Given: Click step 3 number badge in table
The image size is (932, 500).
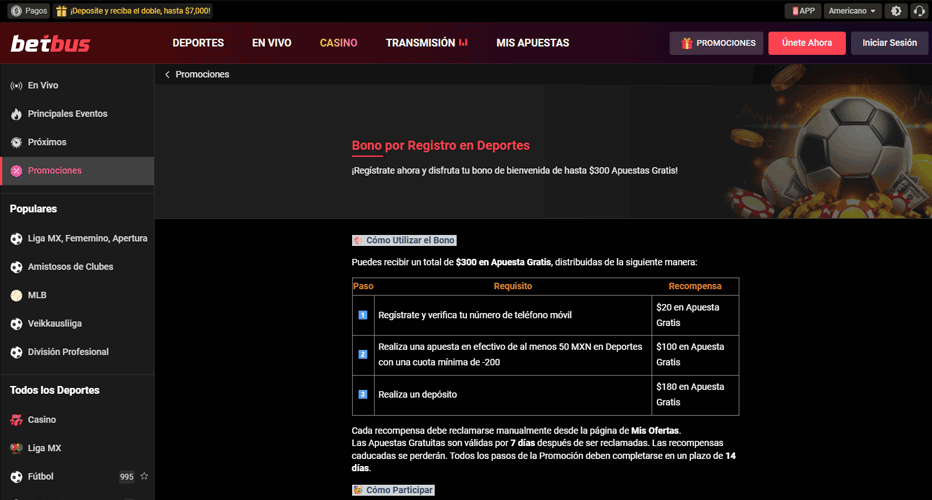Looking at the screenshot, I should pyautogui.click(x=363, y=394).
